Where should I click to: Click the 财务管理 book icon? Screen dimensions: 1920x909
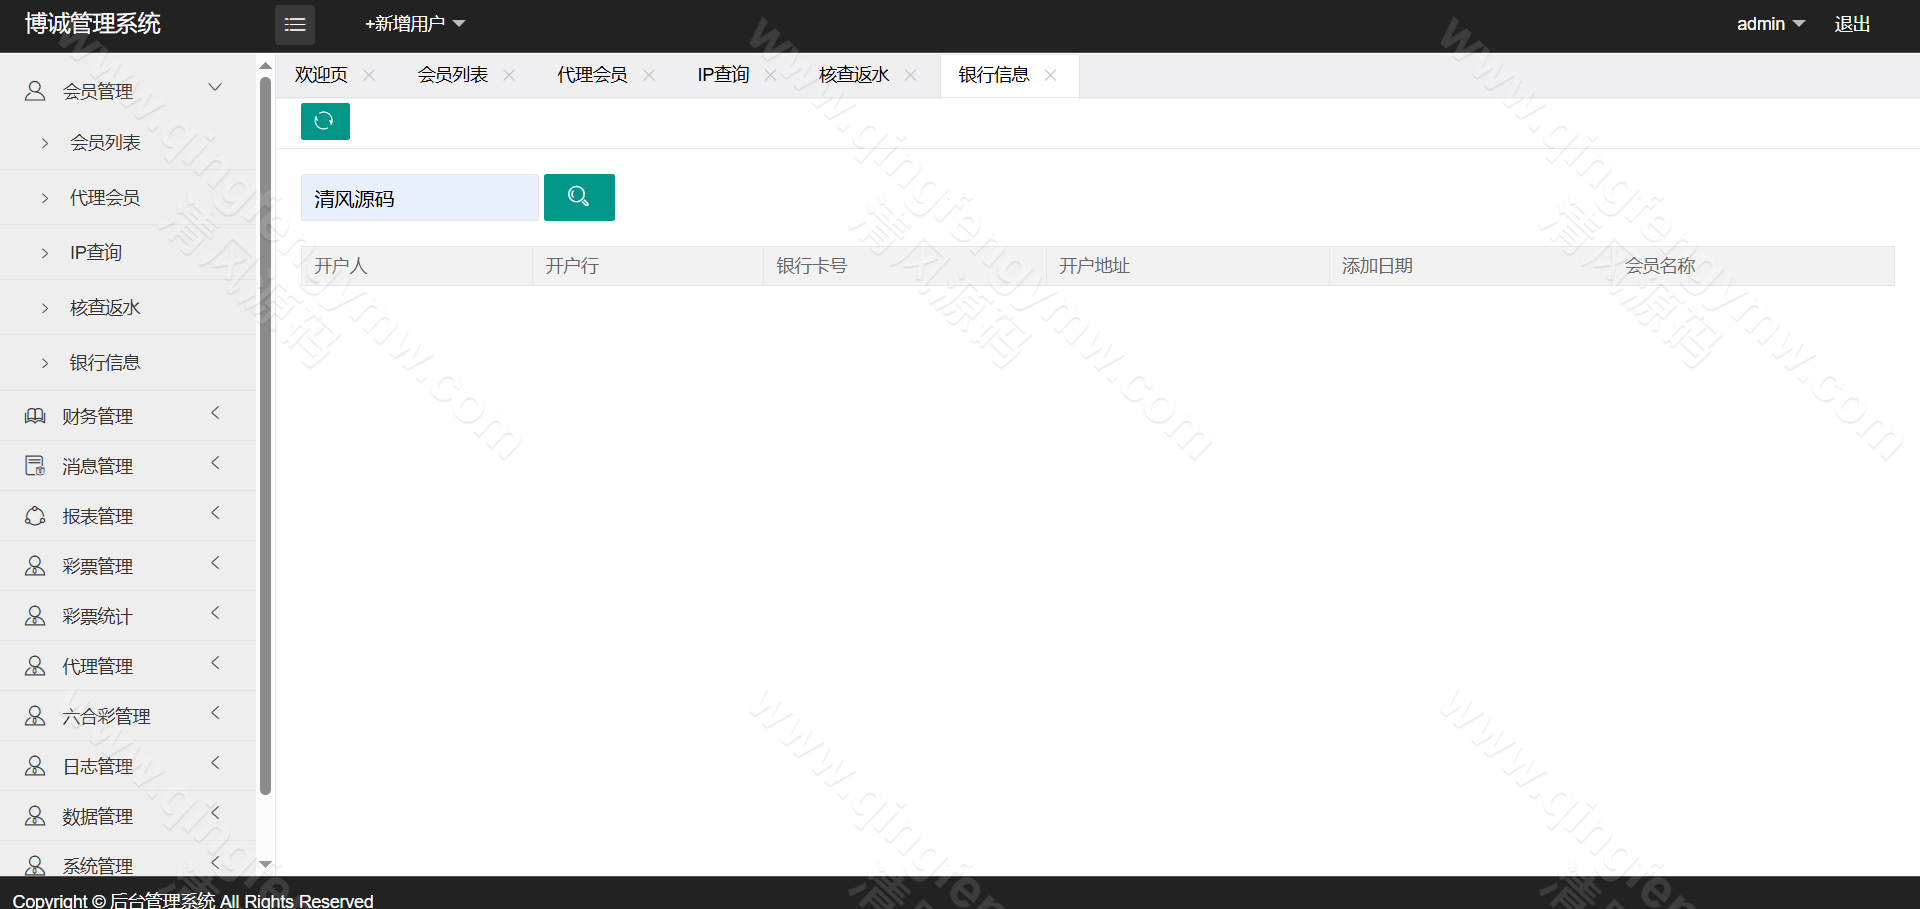35,416
